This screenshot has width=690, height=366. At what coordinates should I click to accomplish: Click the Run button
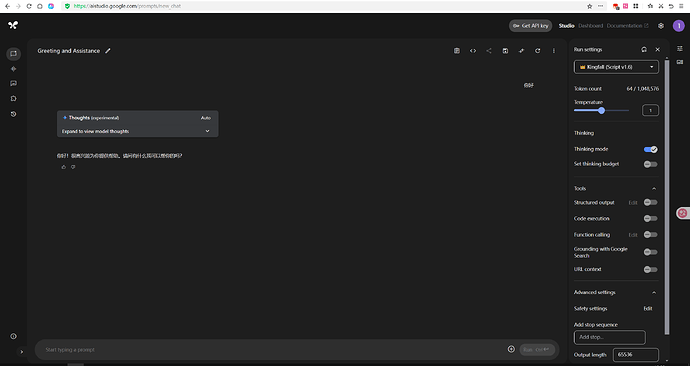pos(537,349)
